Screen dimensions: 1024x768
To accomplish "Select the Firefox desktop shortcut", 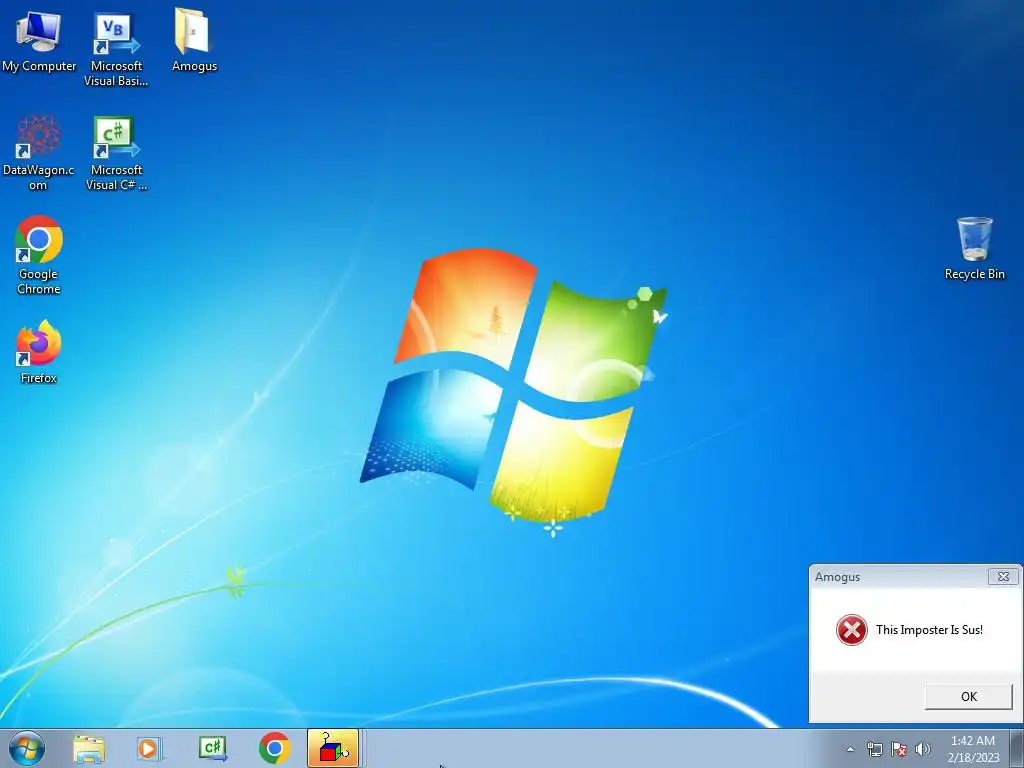I will 39,351.
